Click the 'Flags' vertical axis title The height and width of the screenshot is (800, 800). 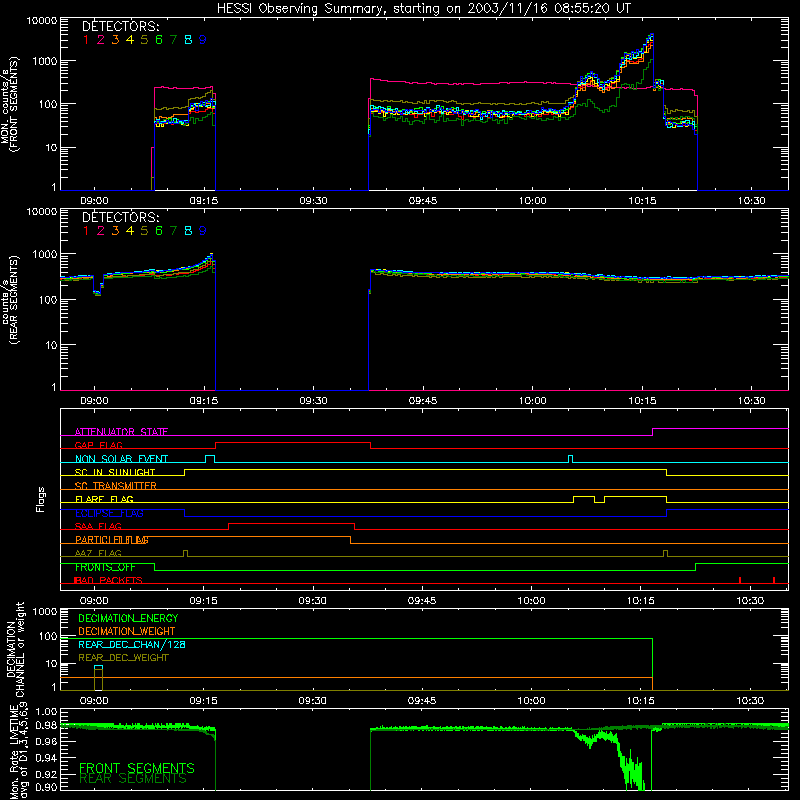(x=40, y=499)
